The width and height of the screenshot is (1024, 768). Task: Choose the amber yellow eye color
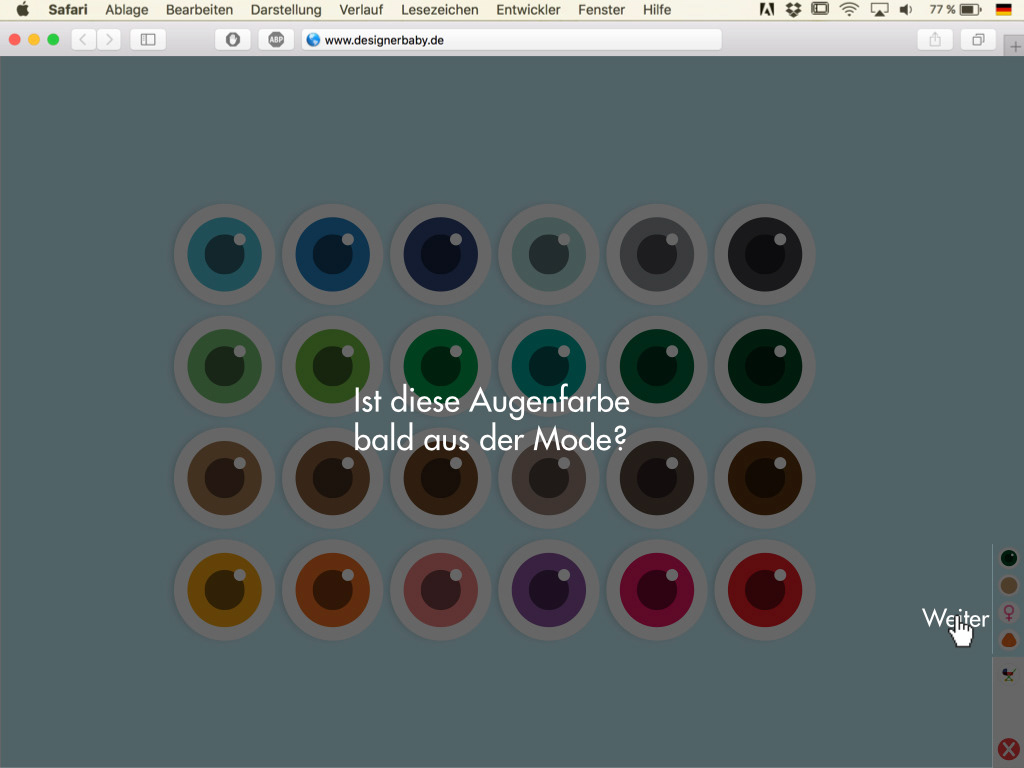pos(225,590)
